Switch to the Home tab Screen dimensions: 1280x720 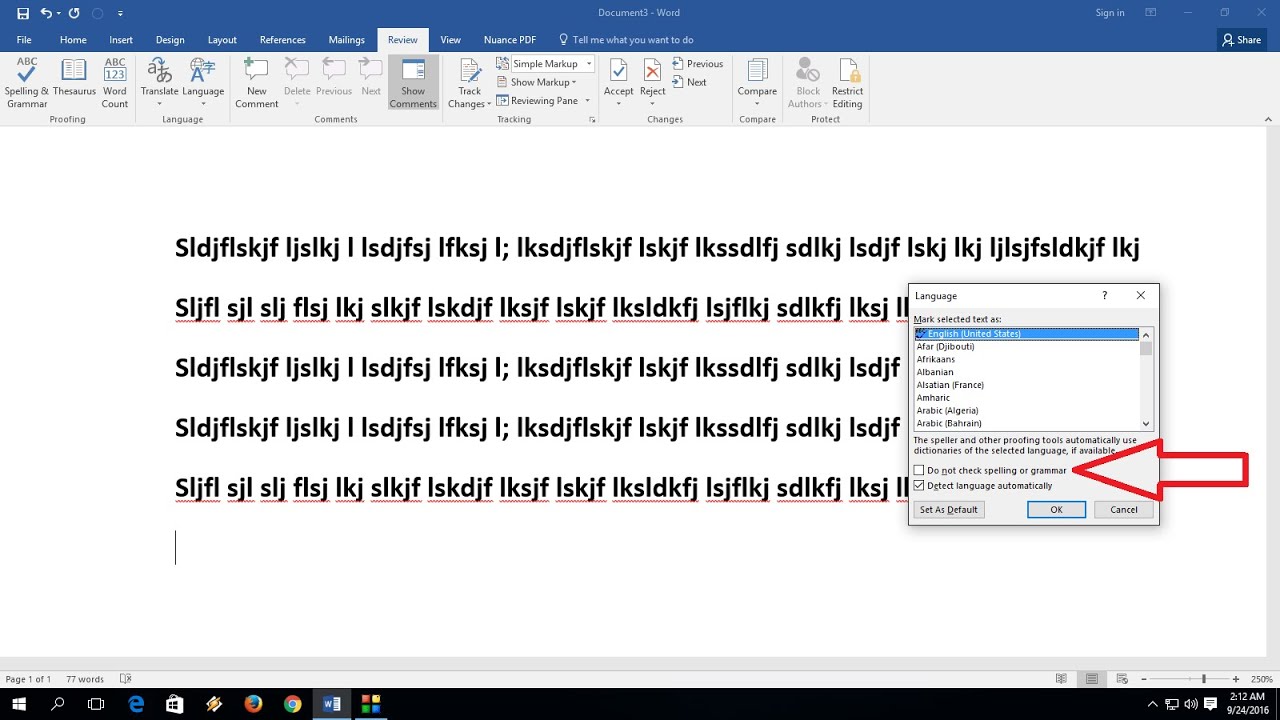tap(73, 40)
